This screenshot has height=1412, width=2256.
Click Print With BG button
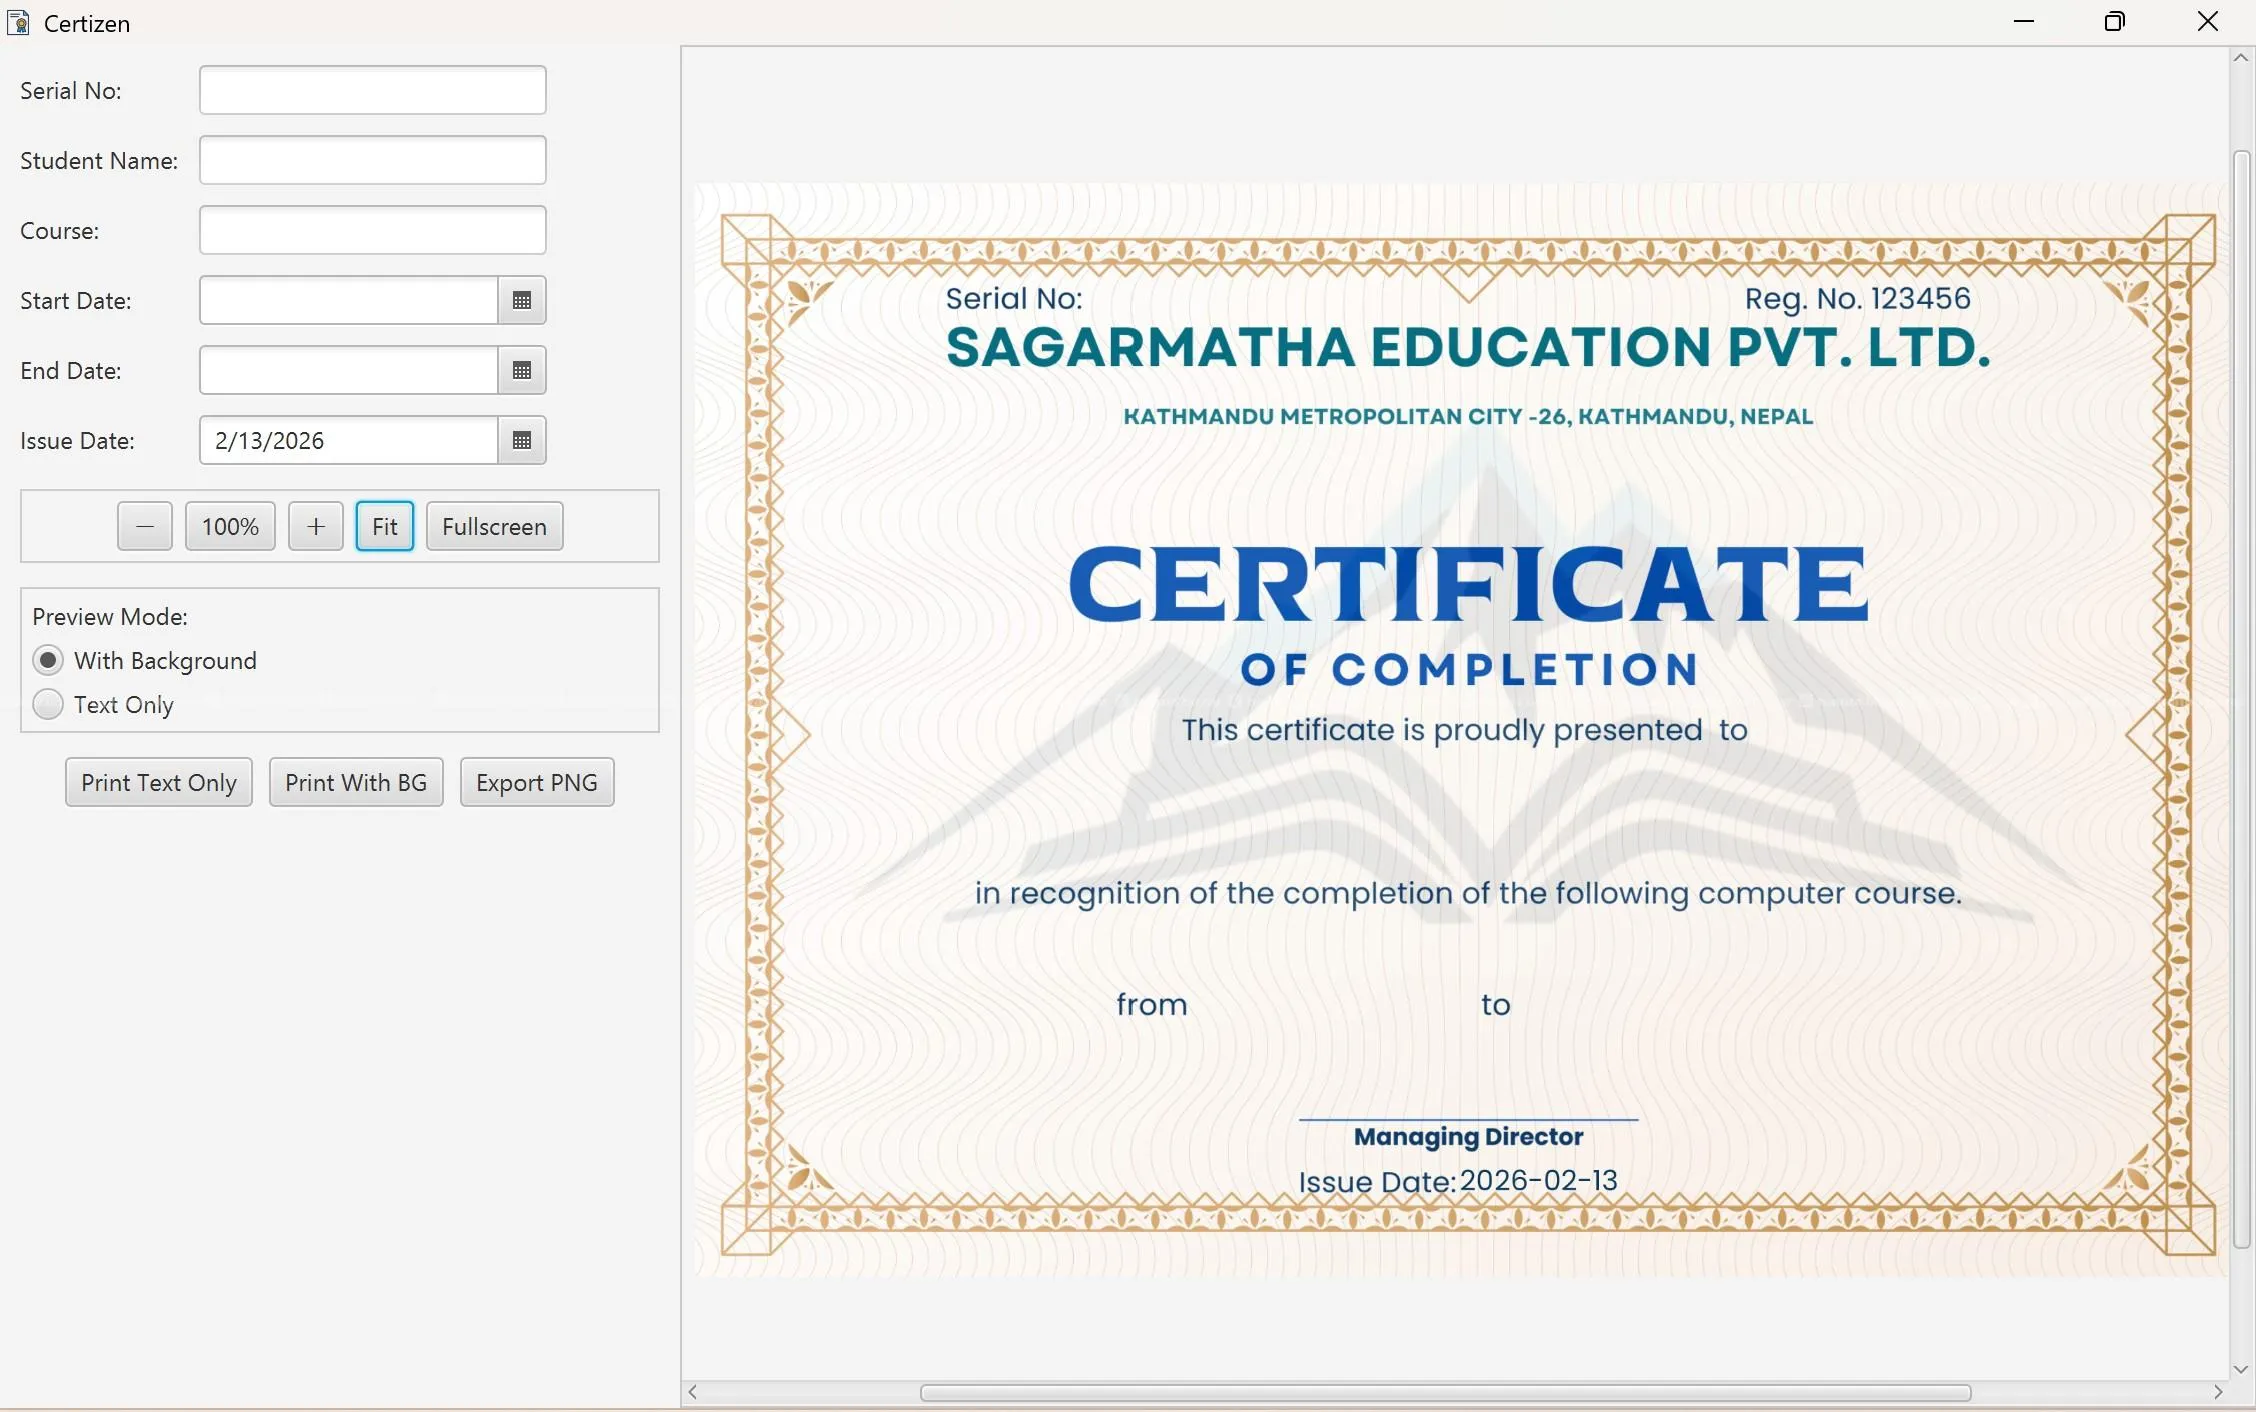356,783
